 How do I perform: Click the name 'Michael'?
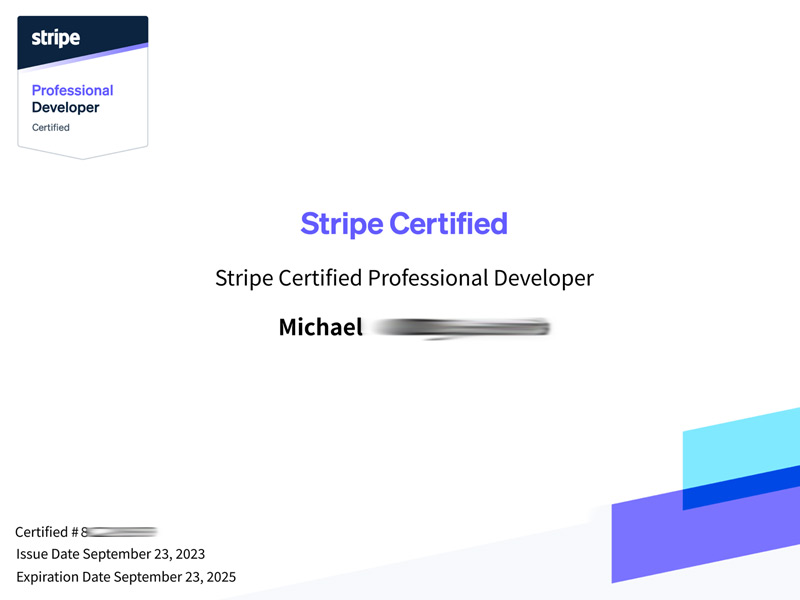pyautogui.click(x=320, y=327)
